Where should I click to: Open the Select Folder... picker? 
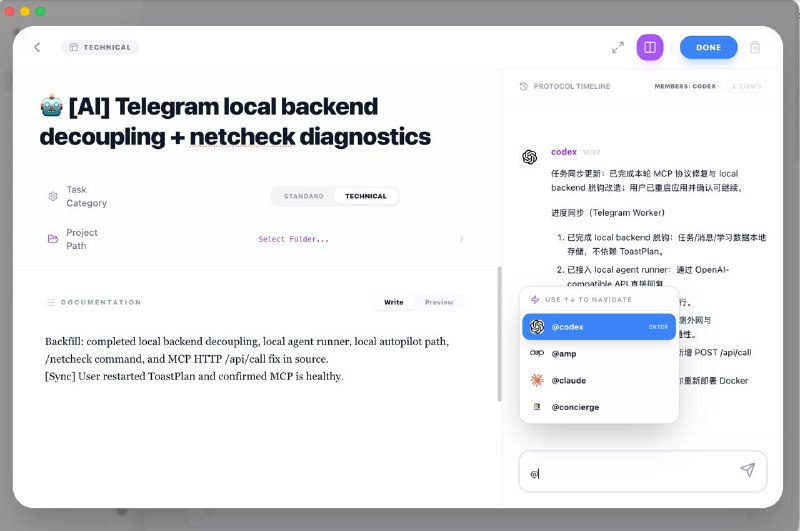coord(293,239)
